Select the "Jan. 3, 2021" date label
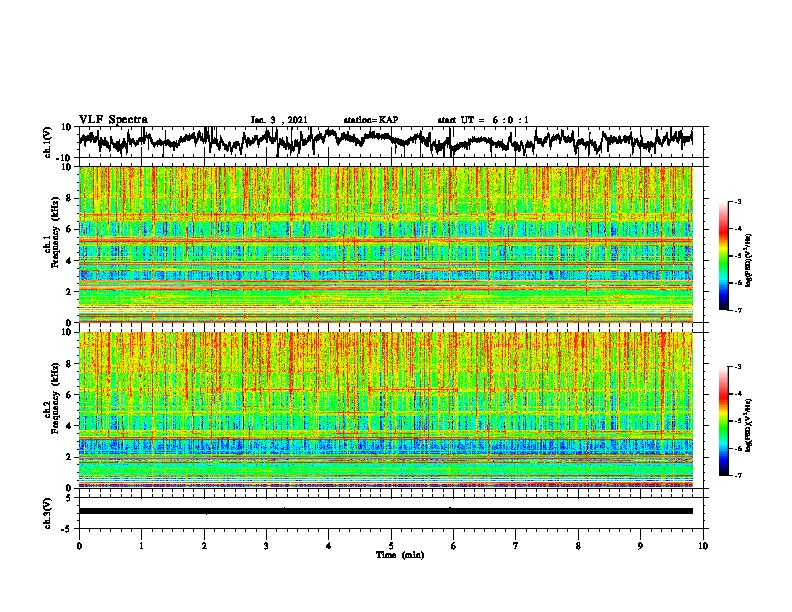Image resolution: width=792 pixels, height=612 pixels. click(279, 120)
